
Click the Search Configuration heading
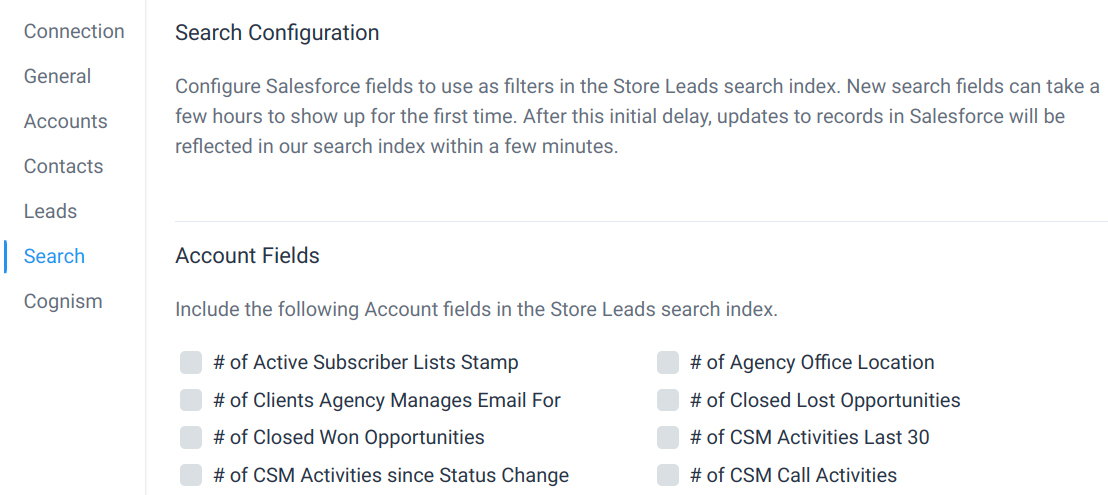pyautogui.click(x=277, y=32)
